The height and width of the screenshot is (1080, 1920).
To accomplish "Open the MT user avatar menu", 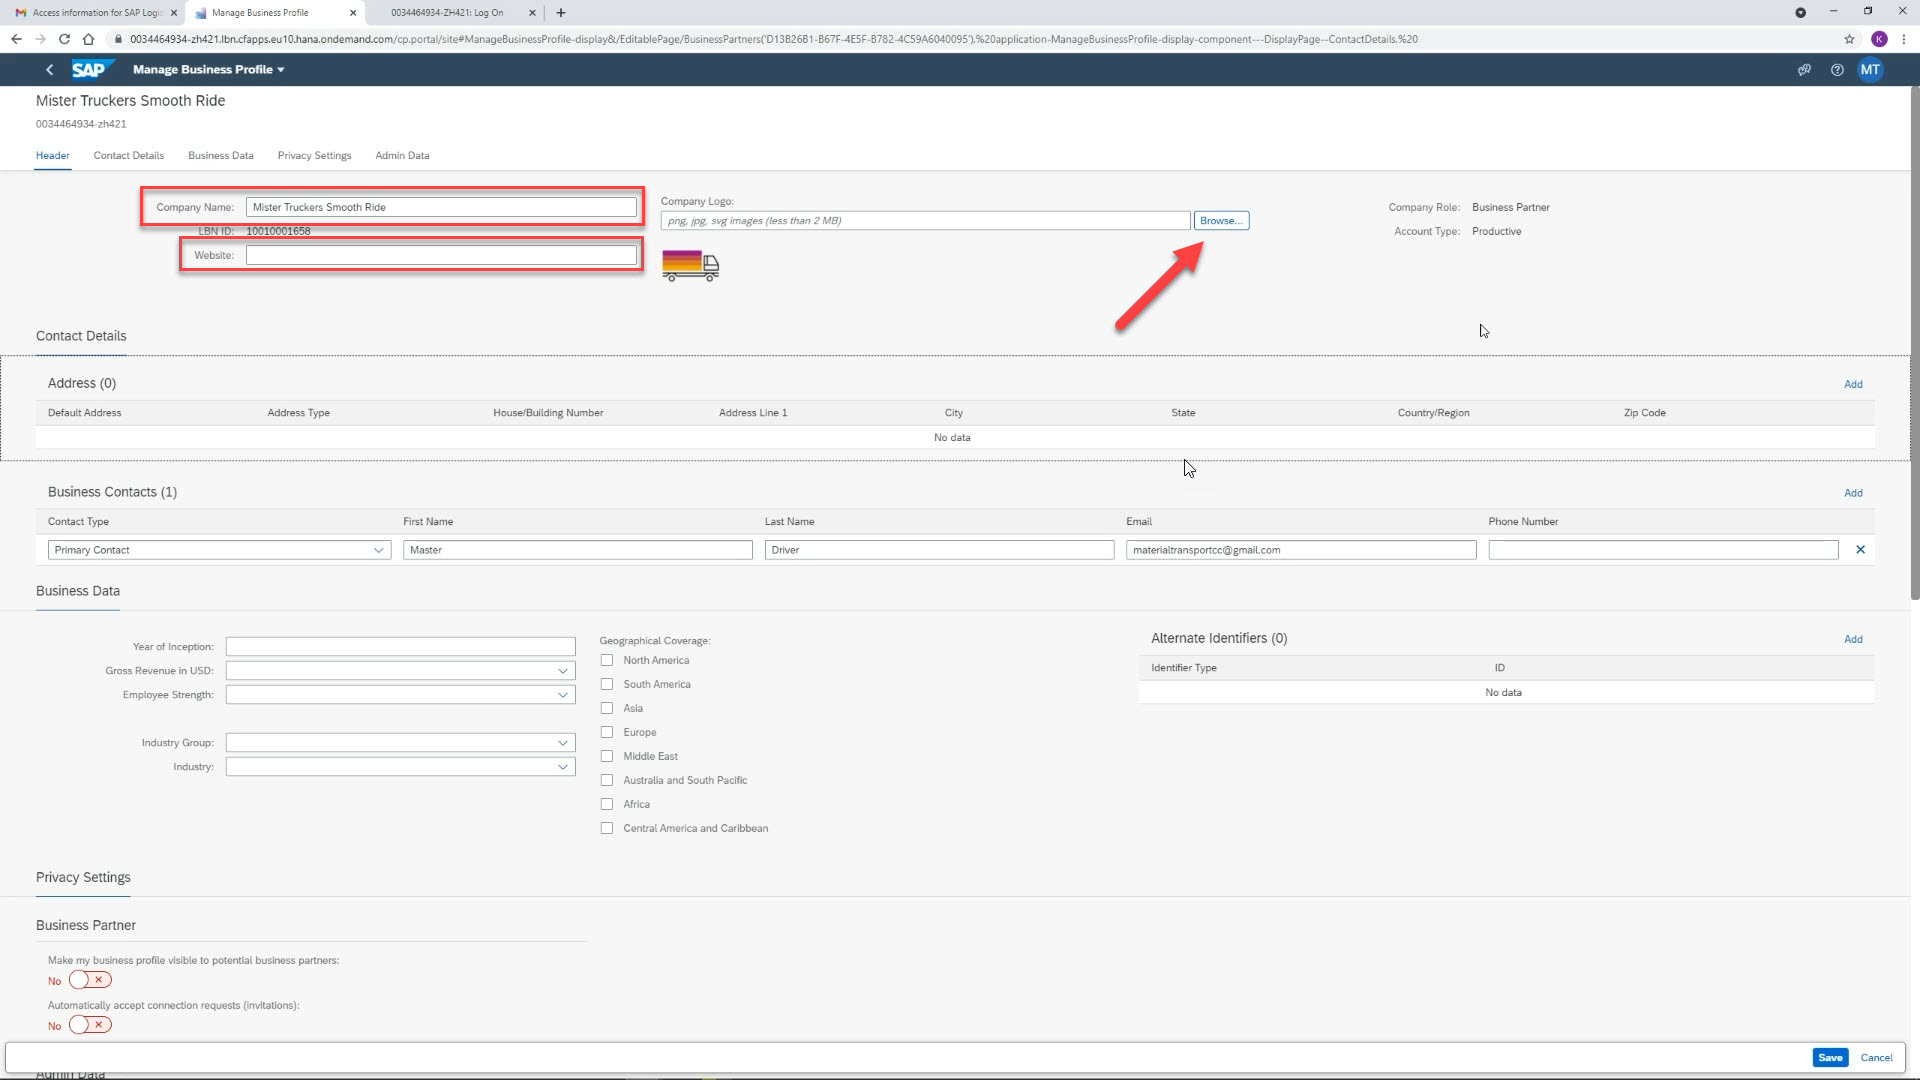I will point(1870,70).
